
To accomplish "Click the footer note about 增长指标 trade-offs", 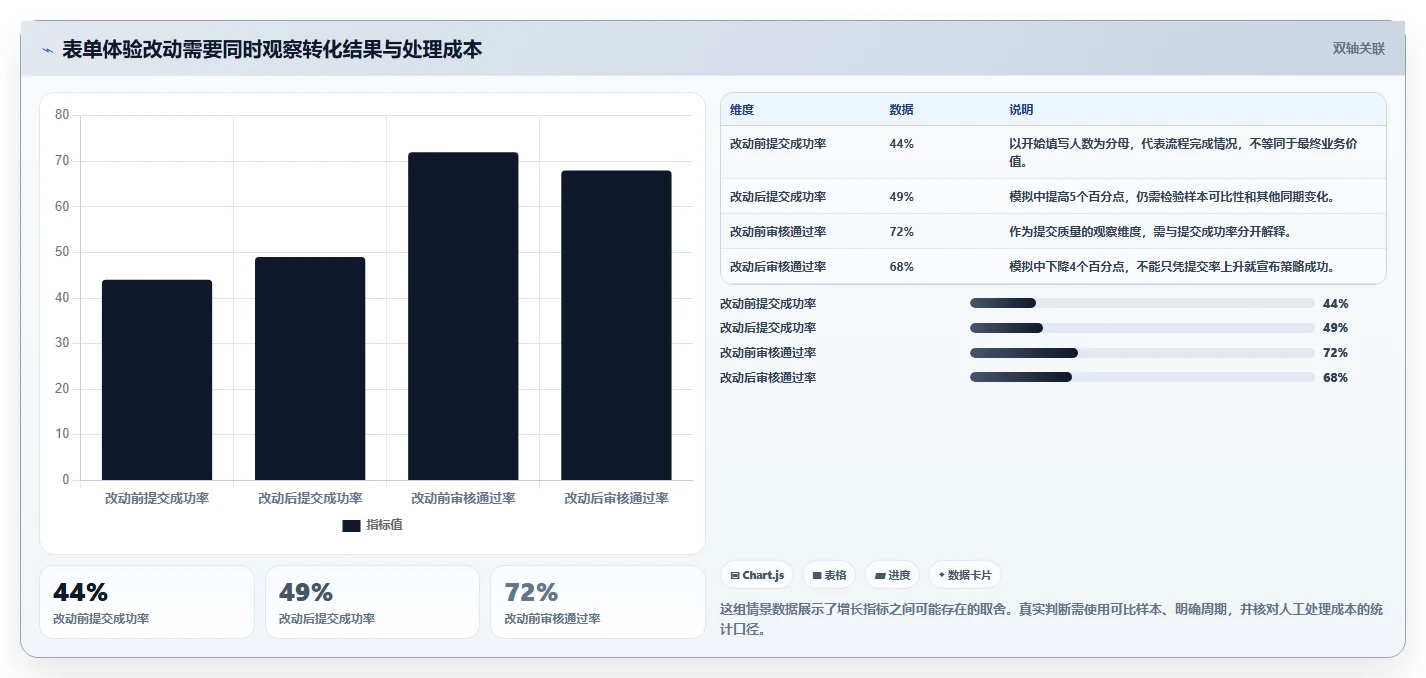I will [1051, 620].
